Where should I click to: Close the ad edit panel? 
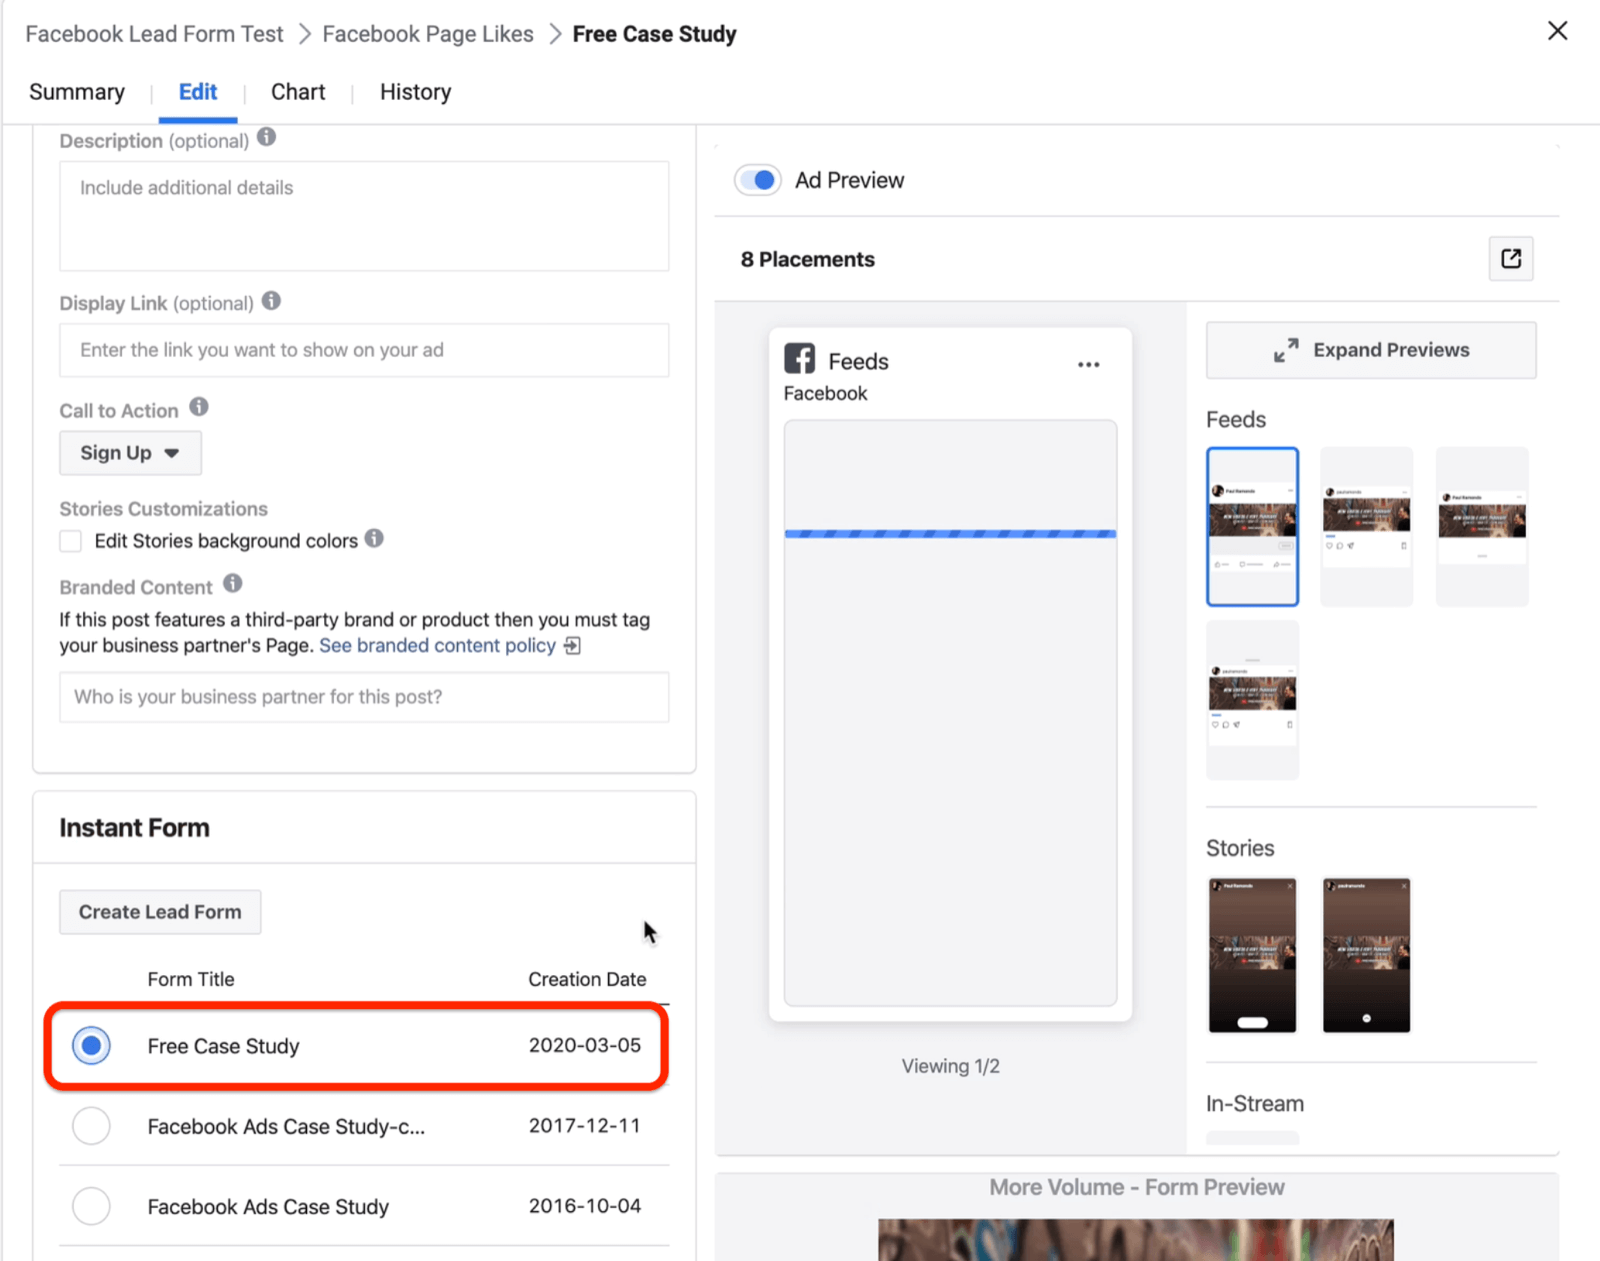(1557, 31)
